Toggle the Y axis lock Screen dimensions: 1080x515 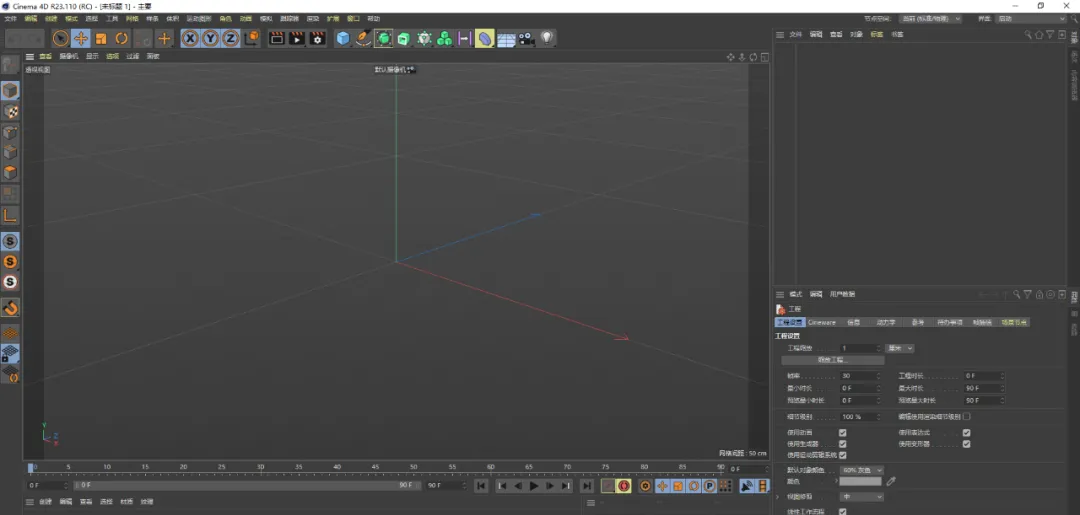point(210,39)
